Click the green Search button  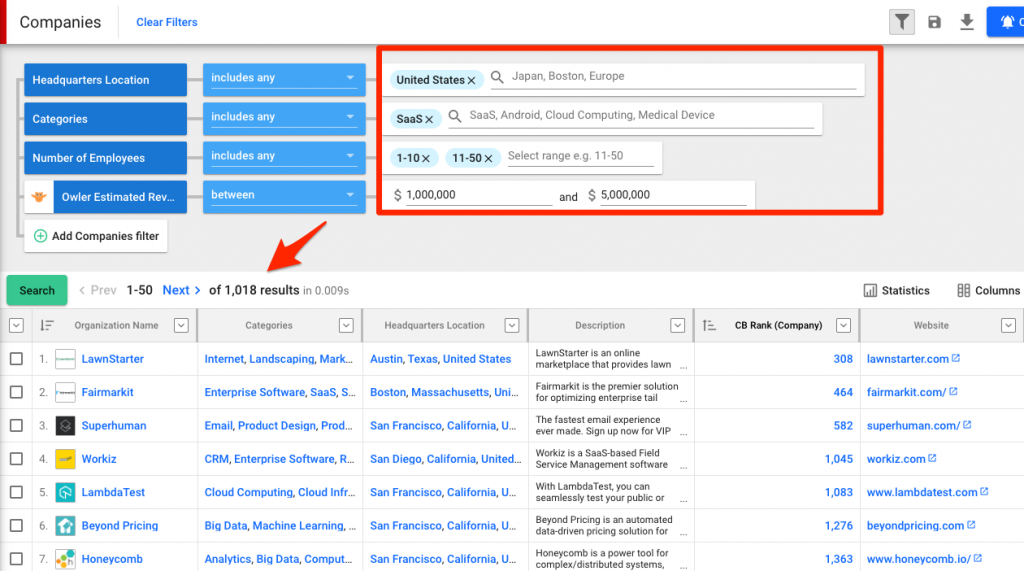tap(37, 290)
